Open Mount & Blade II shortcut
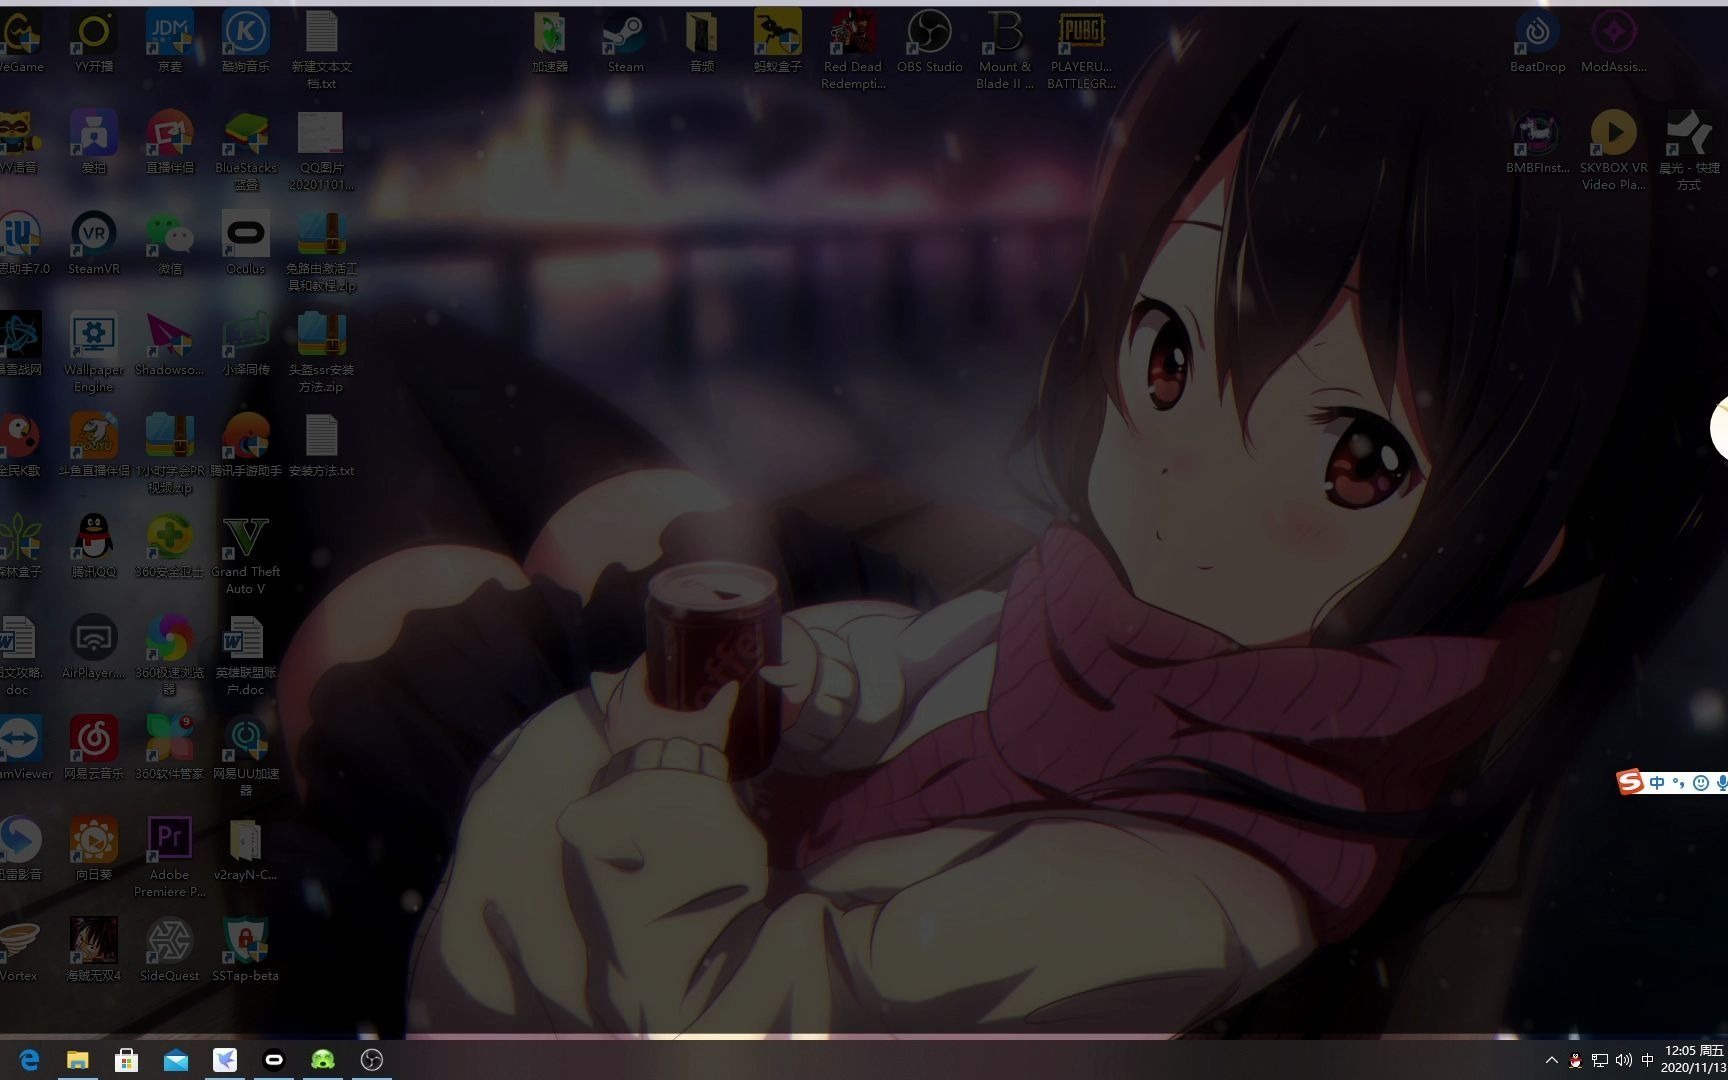 pos(1005,50)
